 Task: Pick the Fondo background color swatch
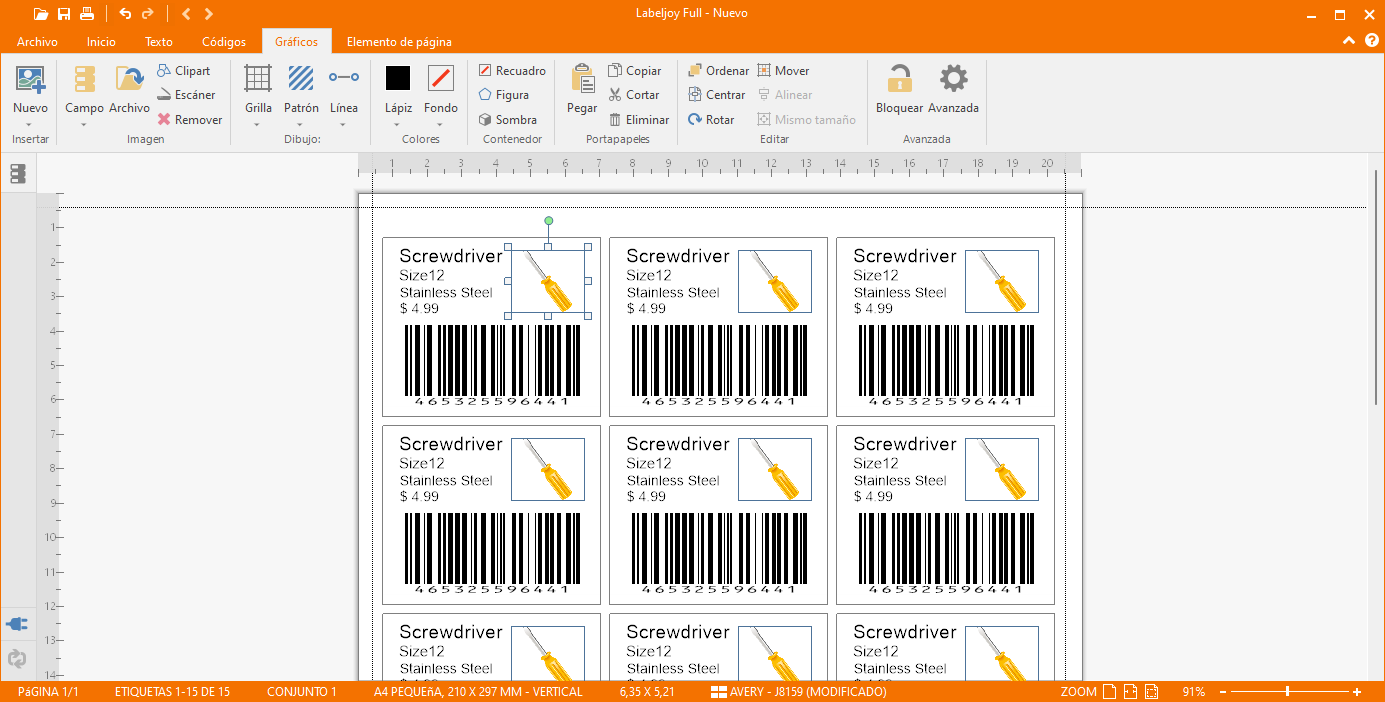point(441,78)
